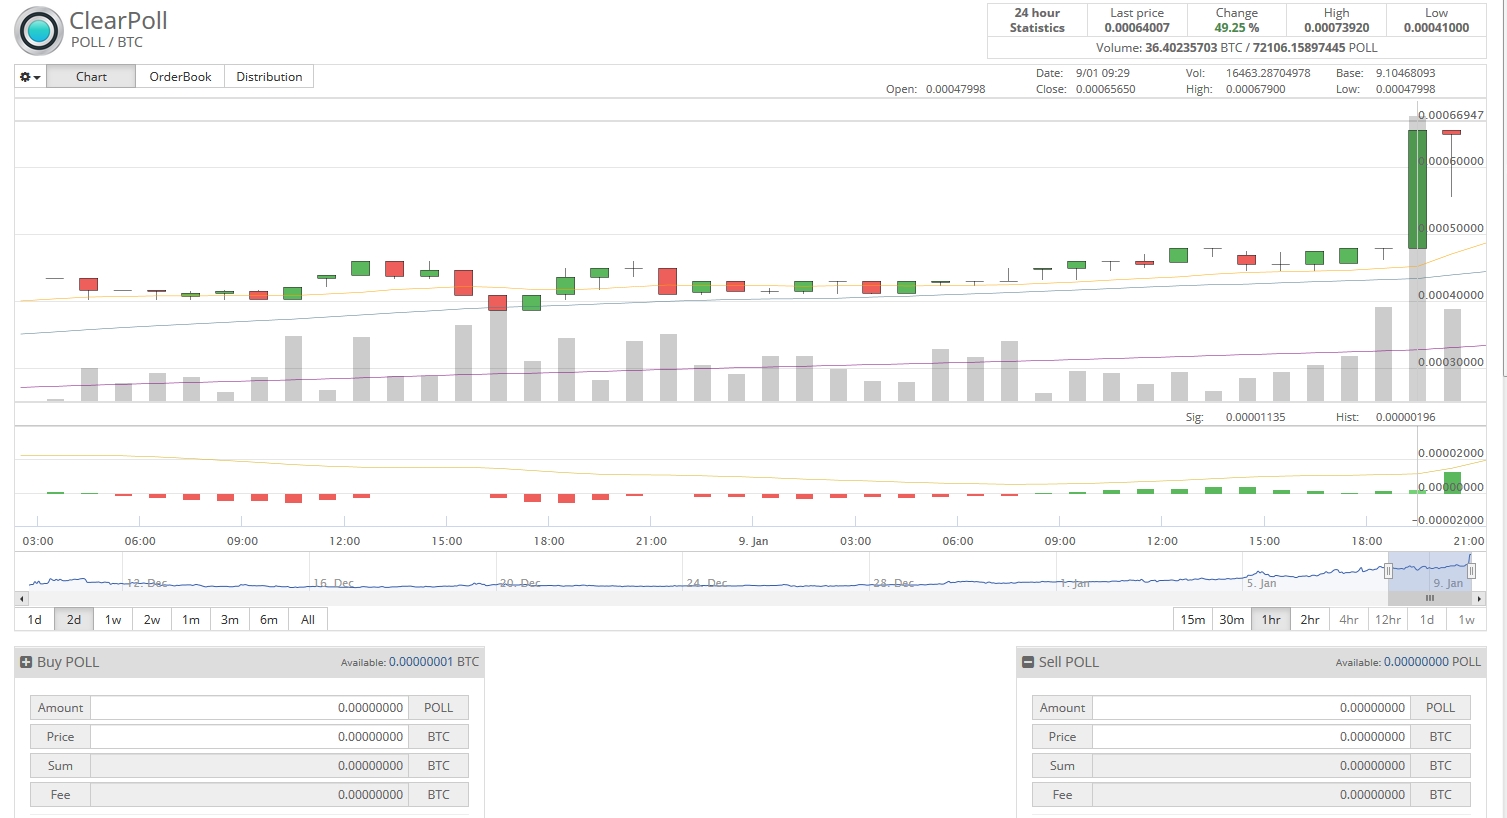Viewport: 1507px width, 818px height.
Task: Click the plus icon beside Buy POLL
Action: click(x=27, y=662)
